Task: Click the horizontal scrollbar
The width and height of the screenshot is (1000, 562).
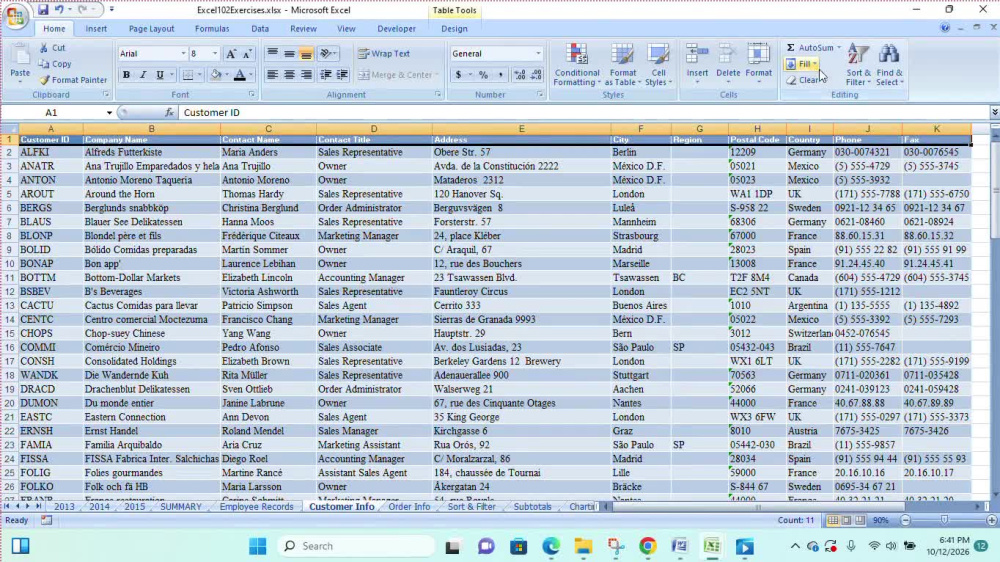Action: tap(758, 507)
